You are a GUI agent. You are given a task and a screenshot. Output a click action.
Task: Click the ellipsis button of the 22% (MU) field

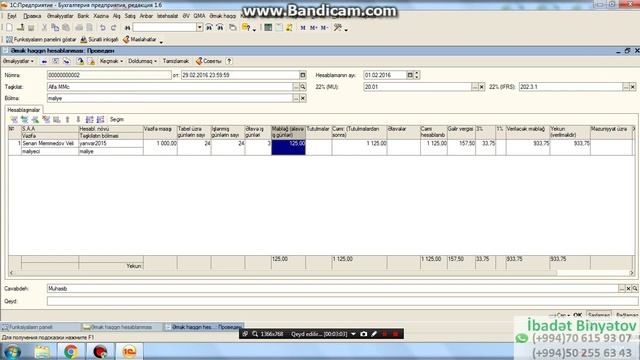tap(475, 87)
